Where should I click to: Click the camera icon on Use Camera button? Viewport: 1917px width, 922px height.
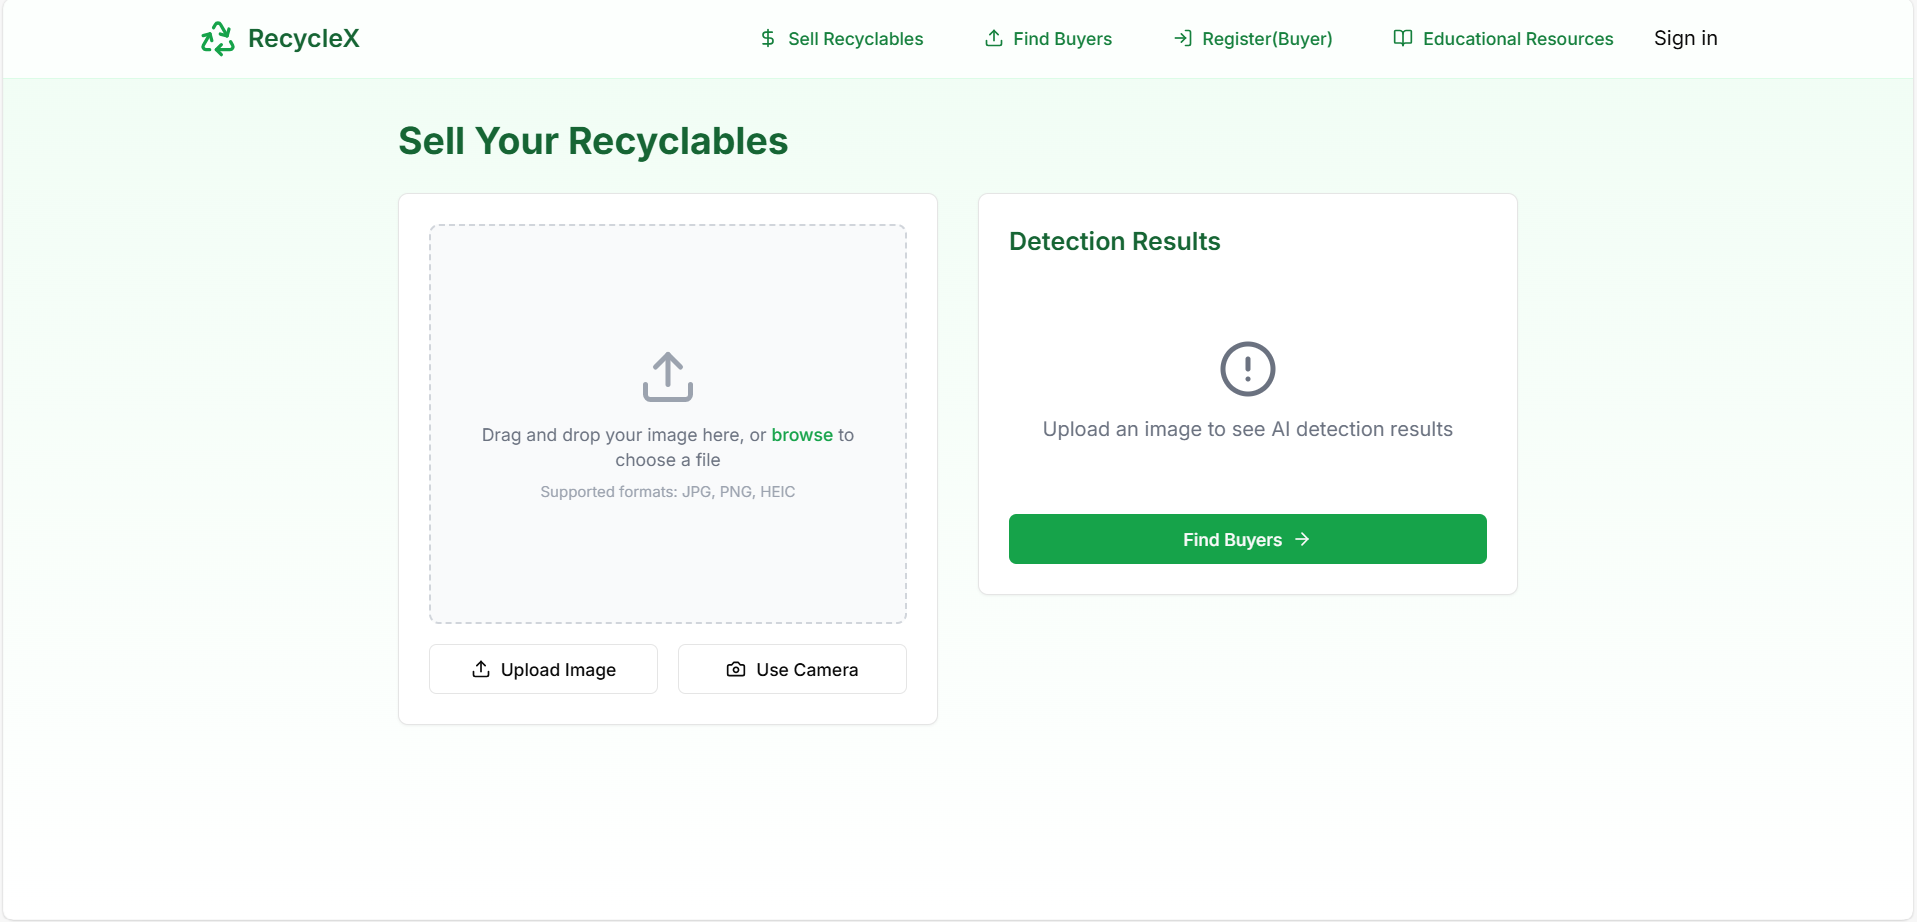tap(735, 669)
